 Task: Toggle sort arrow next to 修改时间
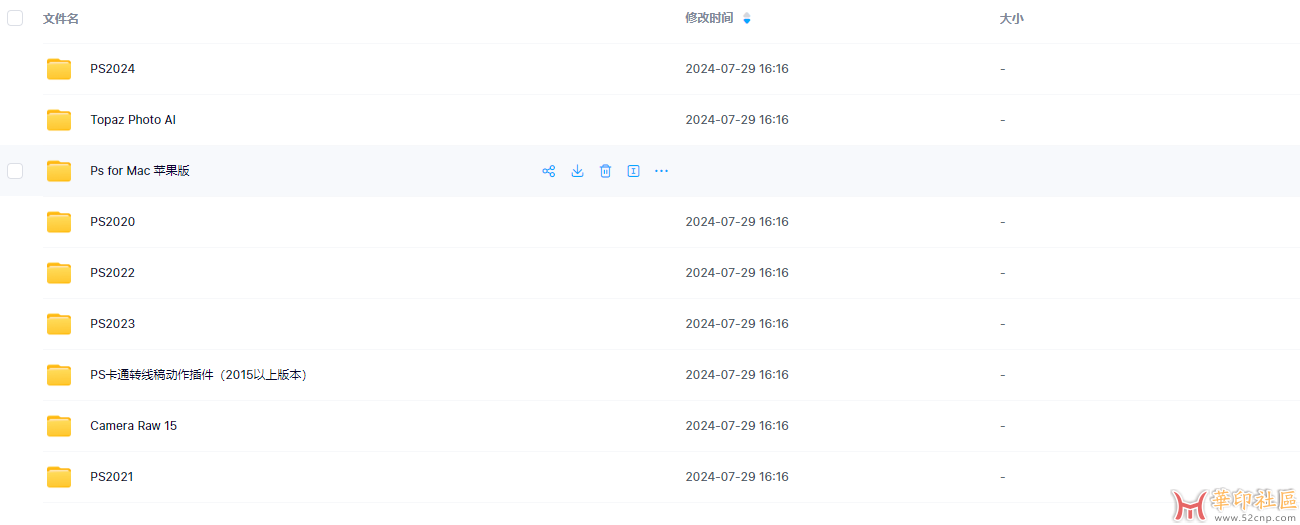point(747,18)
